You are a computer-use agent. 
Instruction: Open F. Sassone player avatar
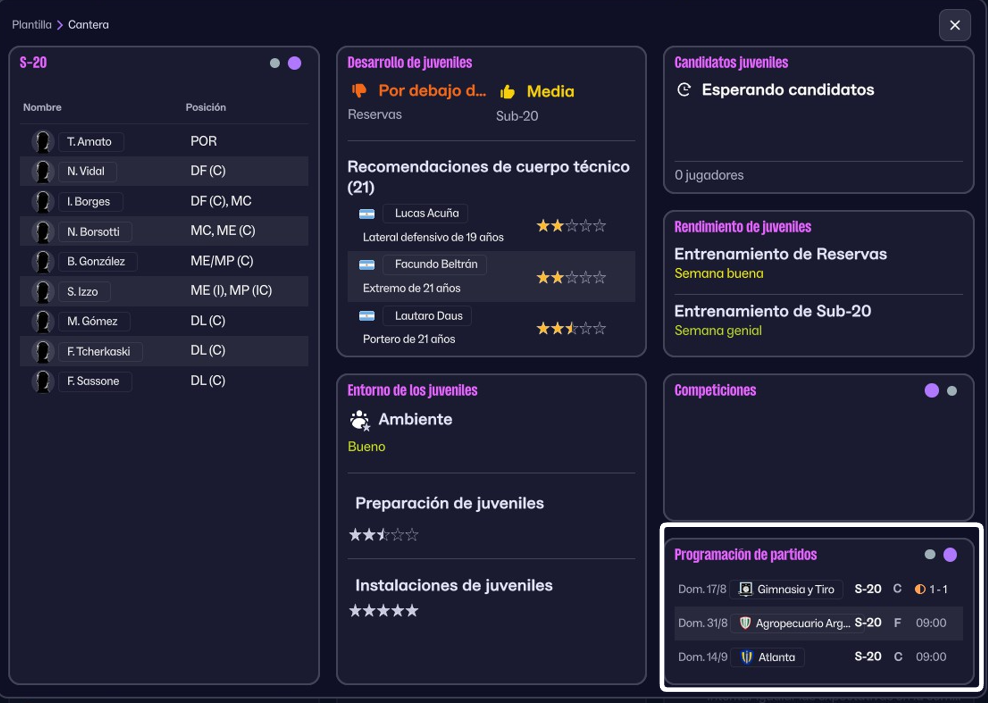[x=43, y=381]
